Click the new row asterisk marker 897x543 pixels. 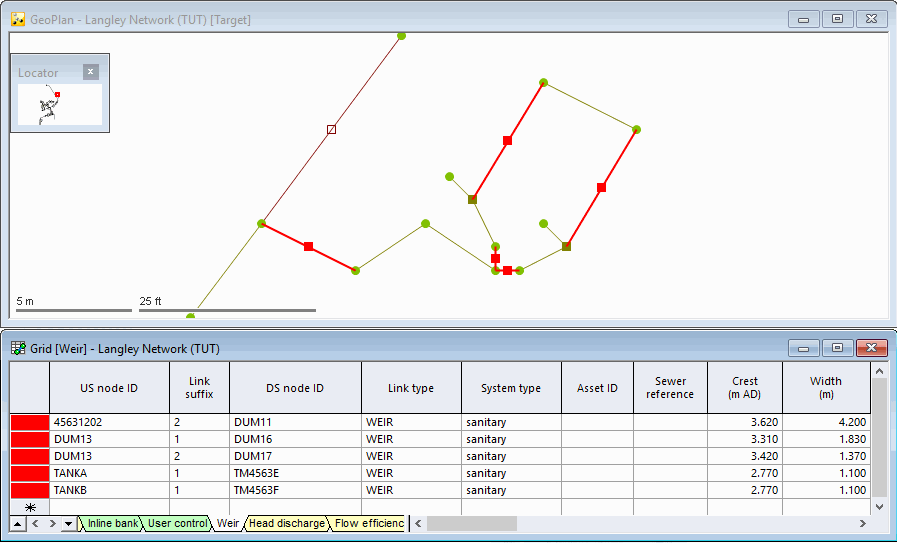click(30, 507)
